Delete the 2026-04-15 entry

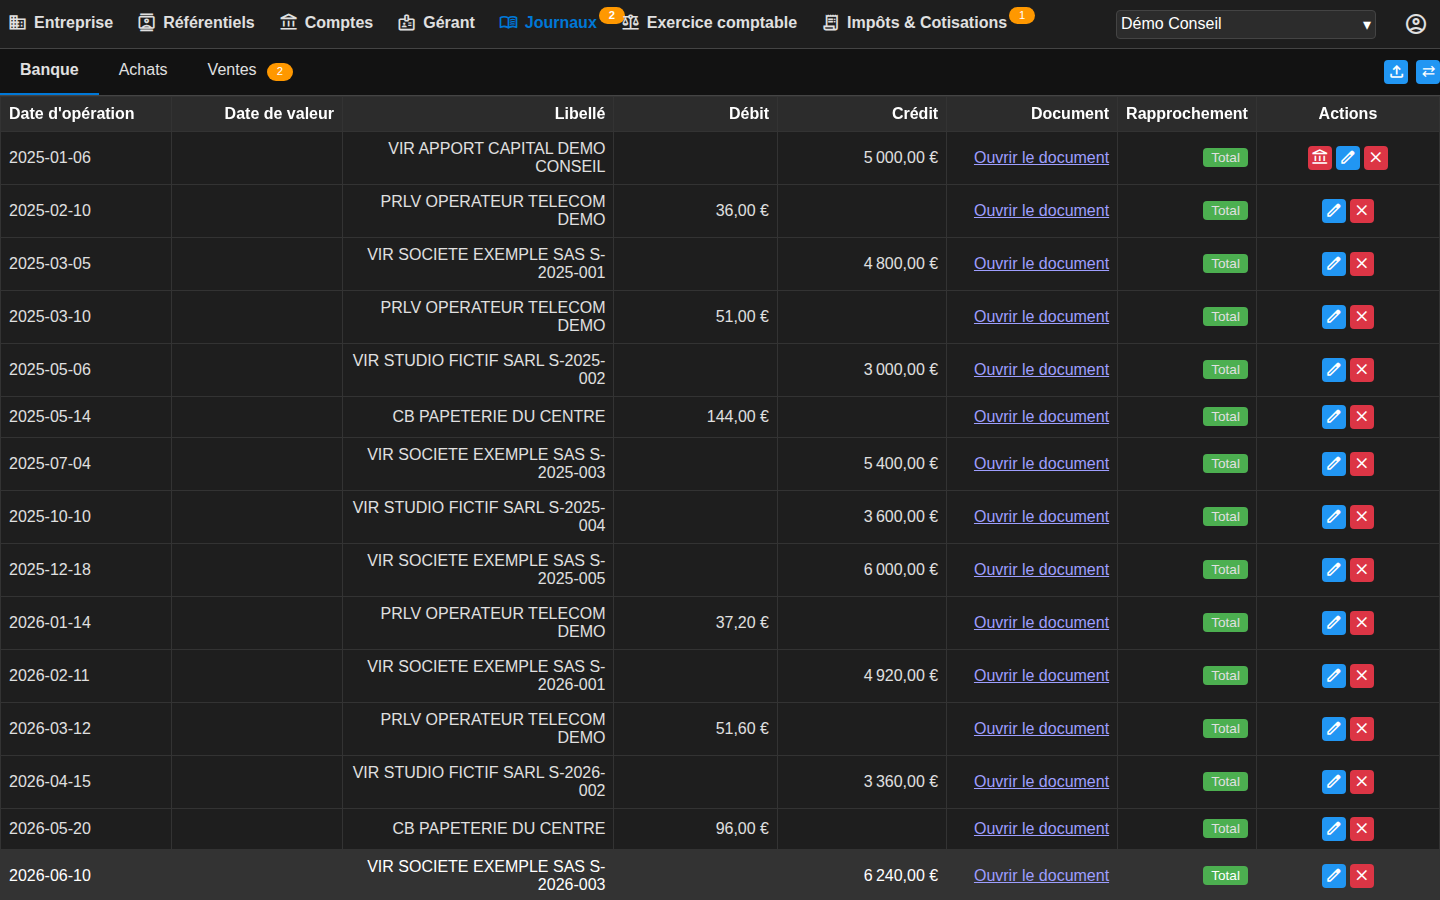(1362, 782)
